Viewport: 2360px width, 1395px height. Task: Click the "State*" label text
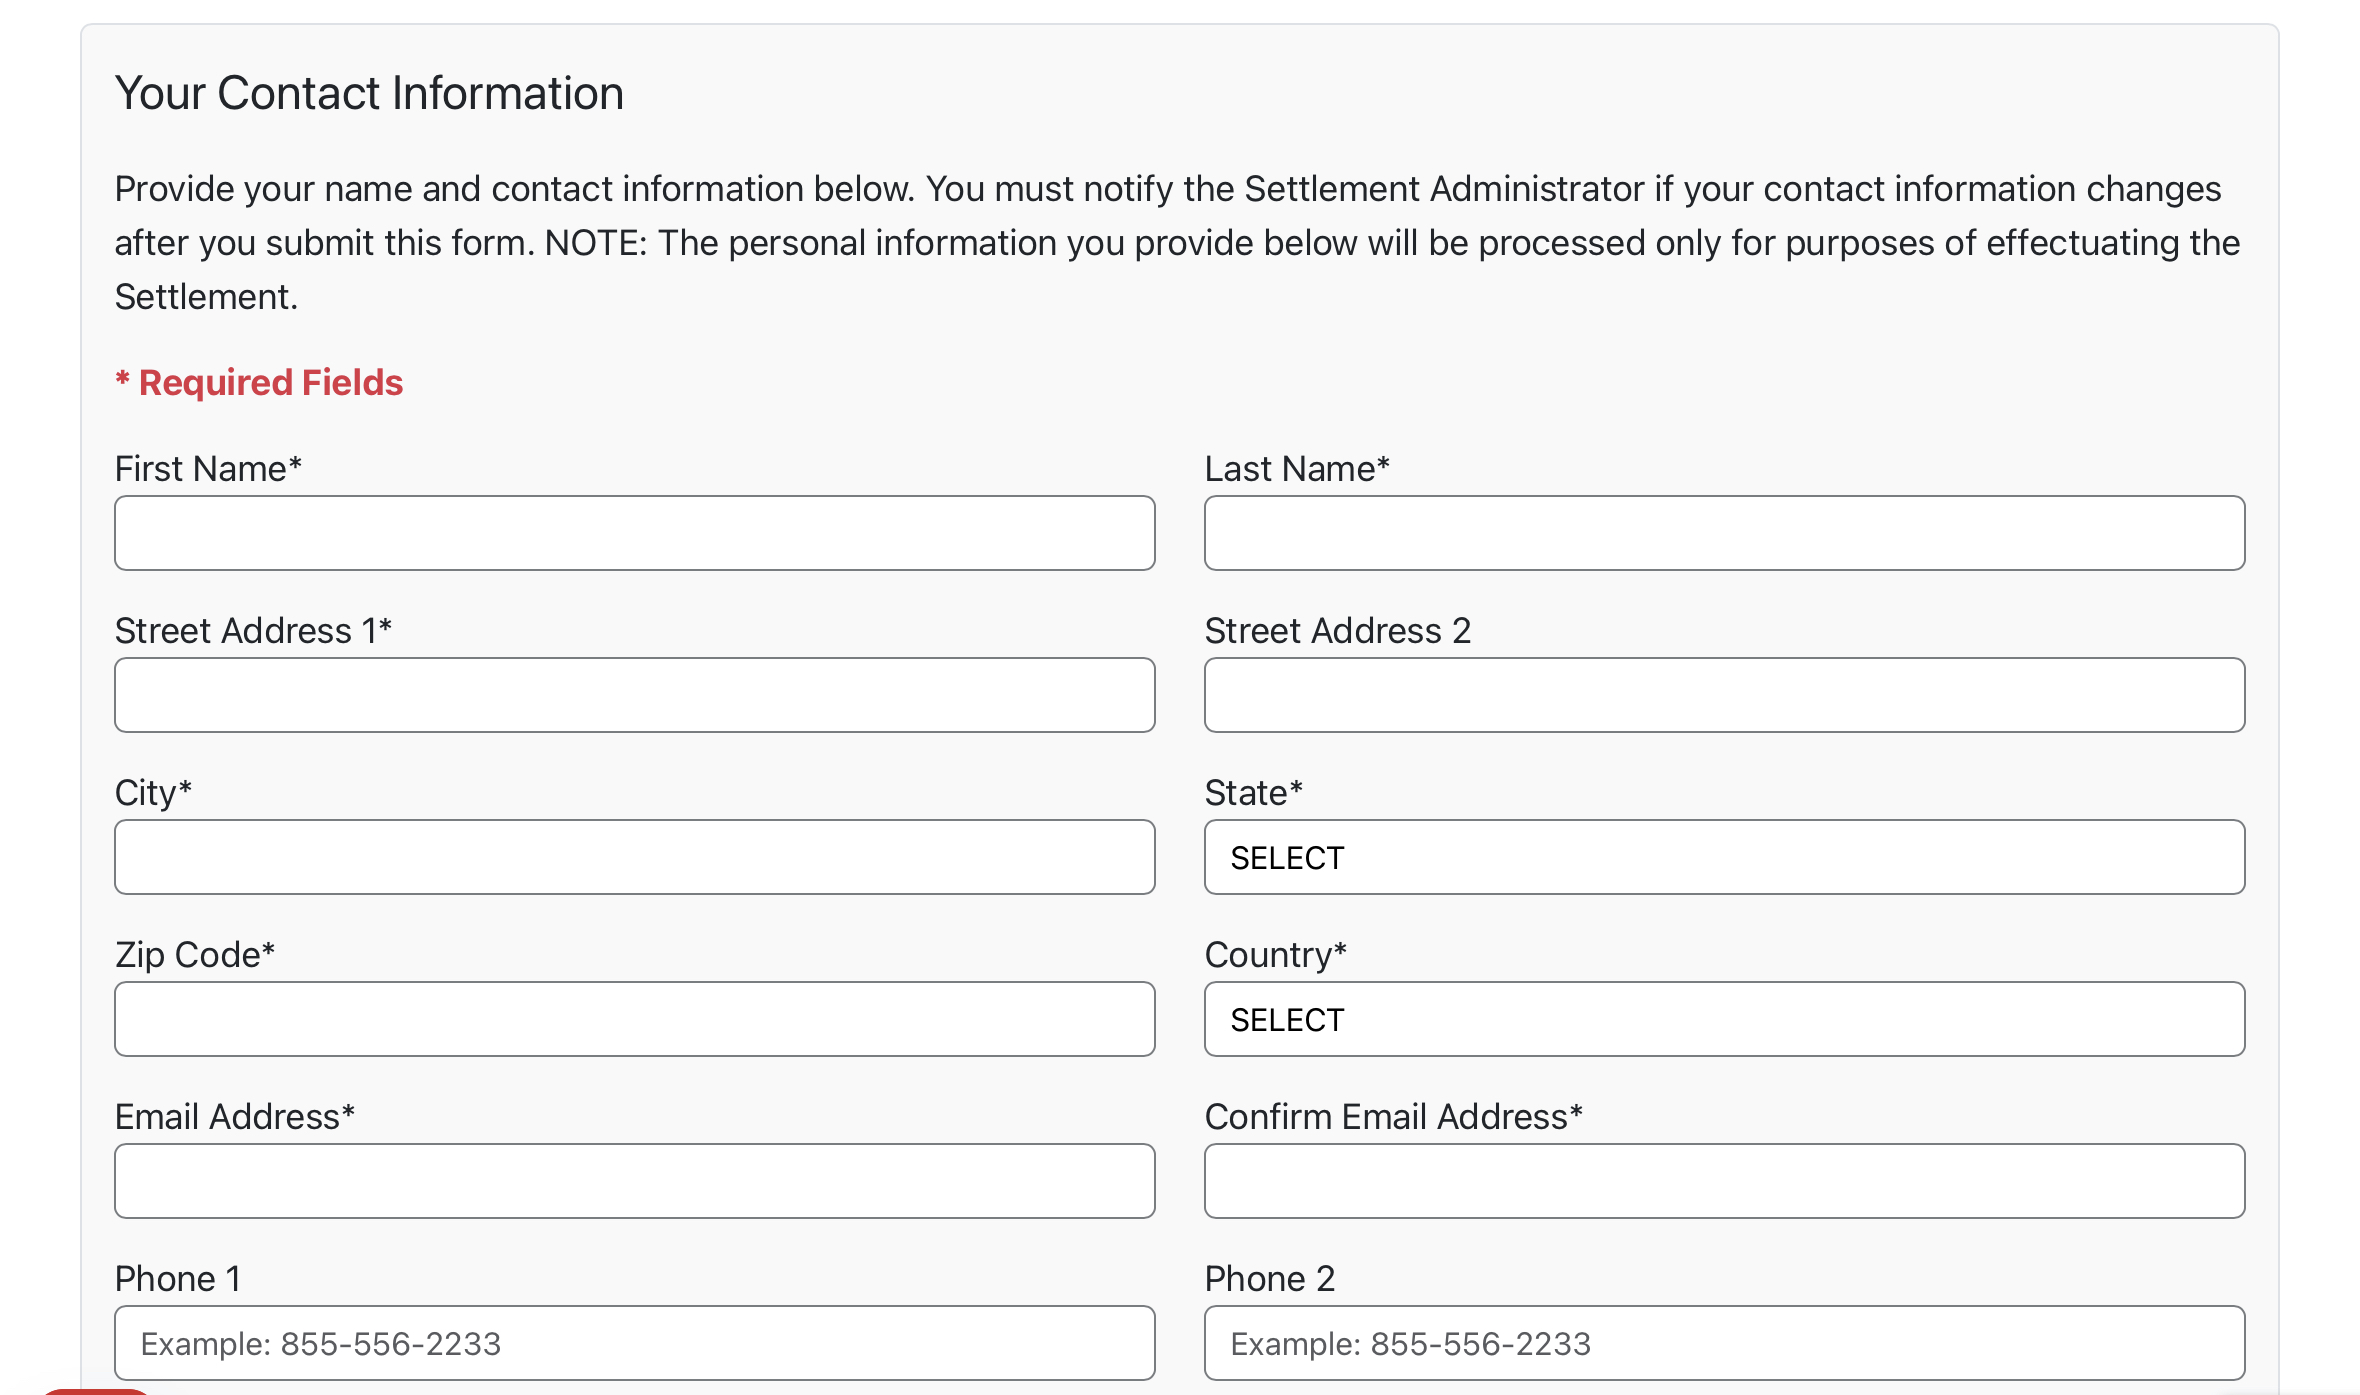[1254, 793]
